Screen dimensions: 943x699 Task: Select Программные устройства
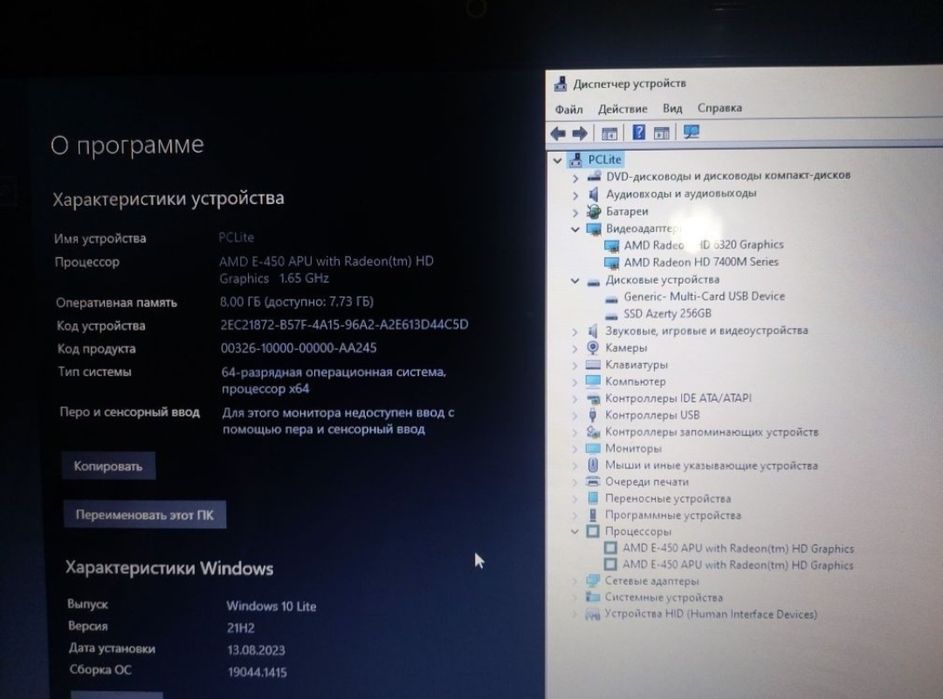pos(672,515)
